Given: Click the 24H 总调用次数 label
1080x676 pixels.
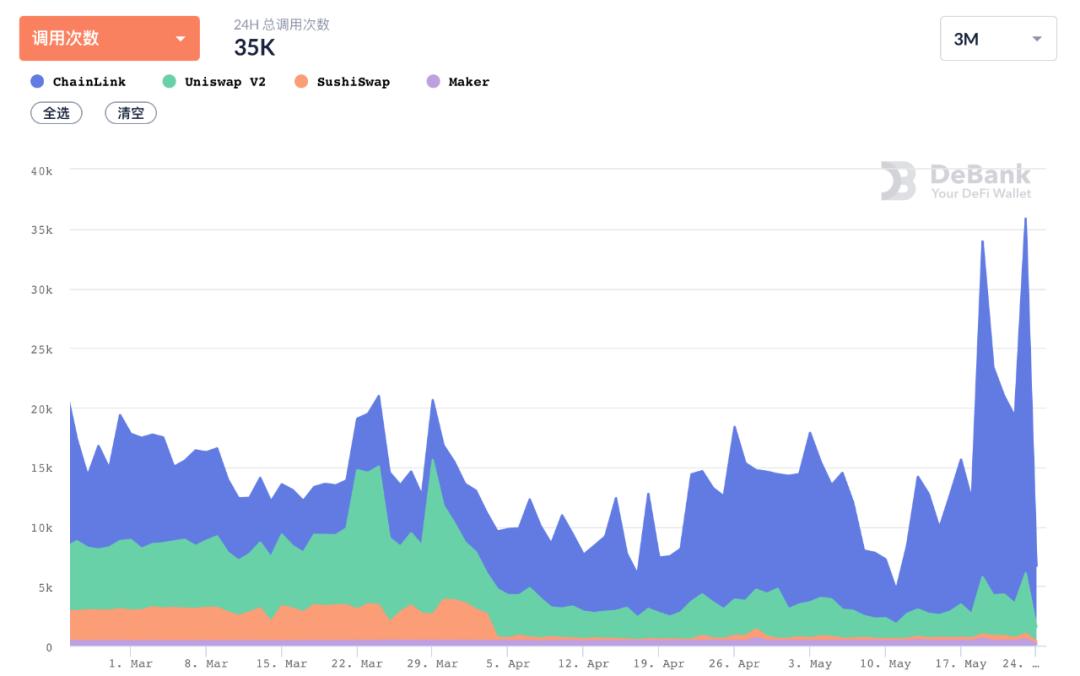Looking at the screenshot, I should [x=282, y=24].
